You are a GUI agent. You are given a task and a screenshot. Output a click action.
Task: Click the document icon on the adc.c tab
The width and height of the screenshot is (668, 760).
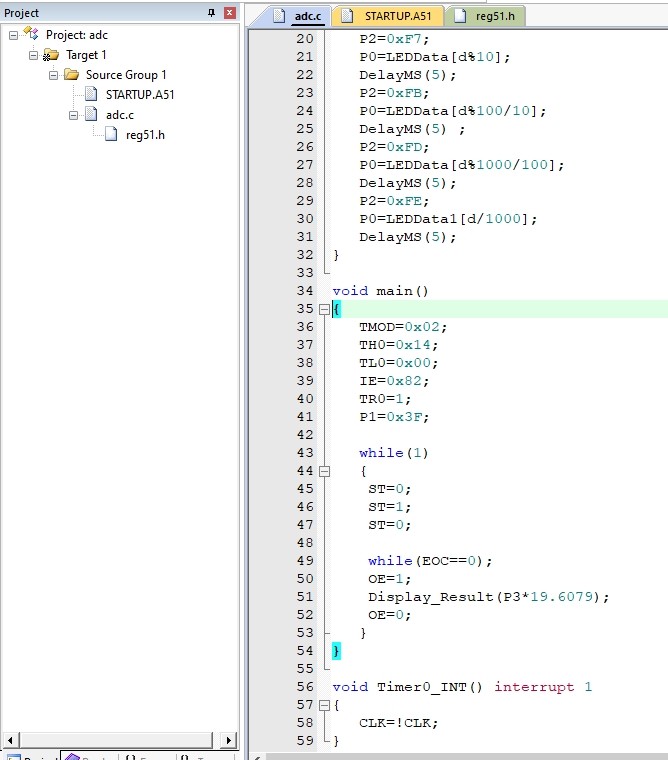tap(279, 16)
